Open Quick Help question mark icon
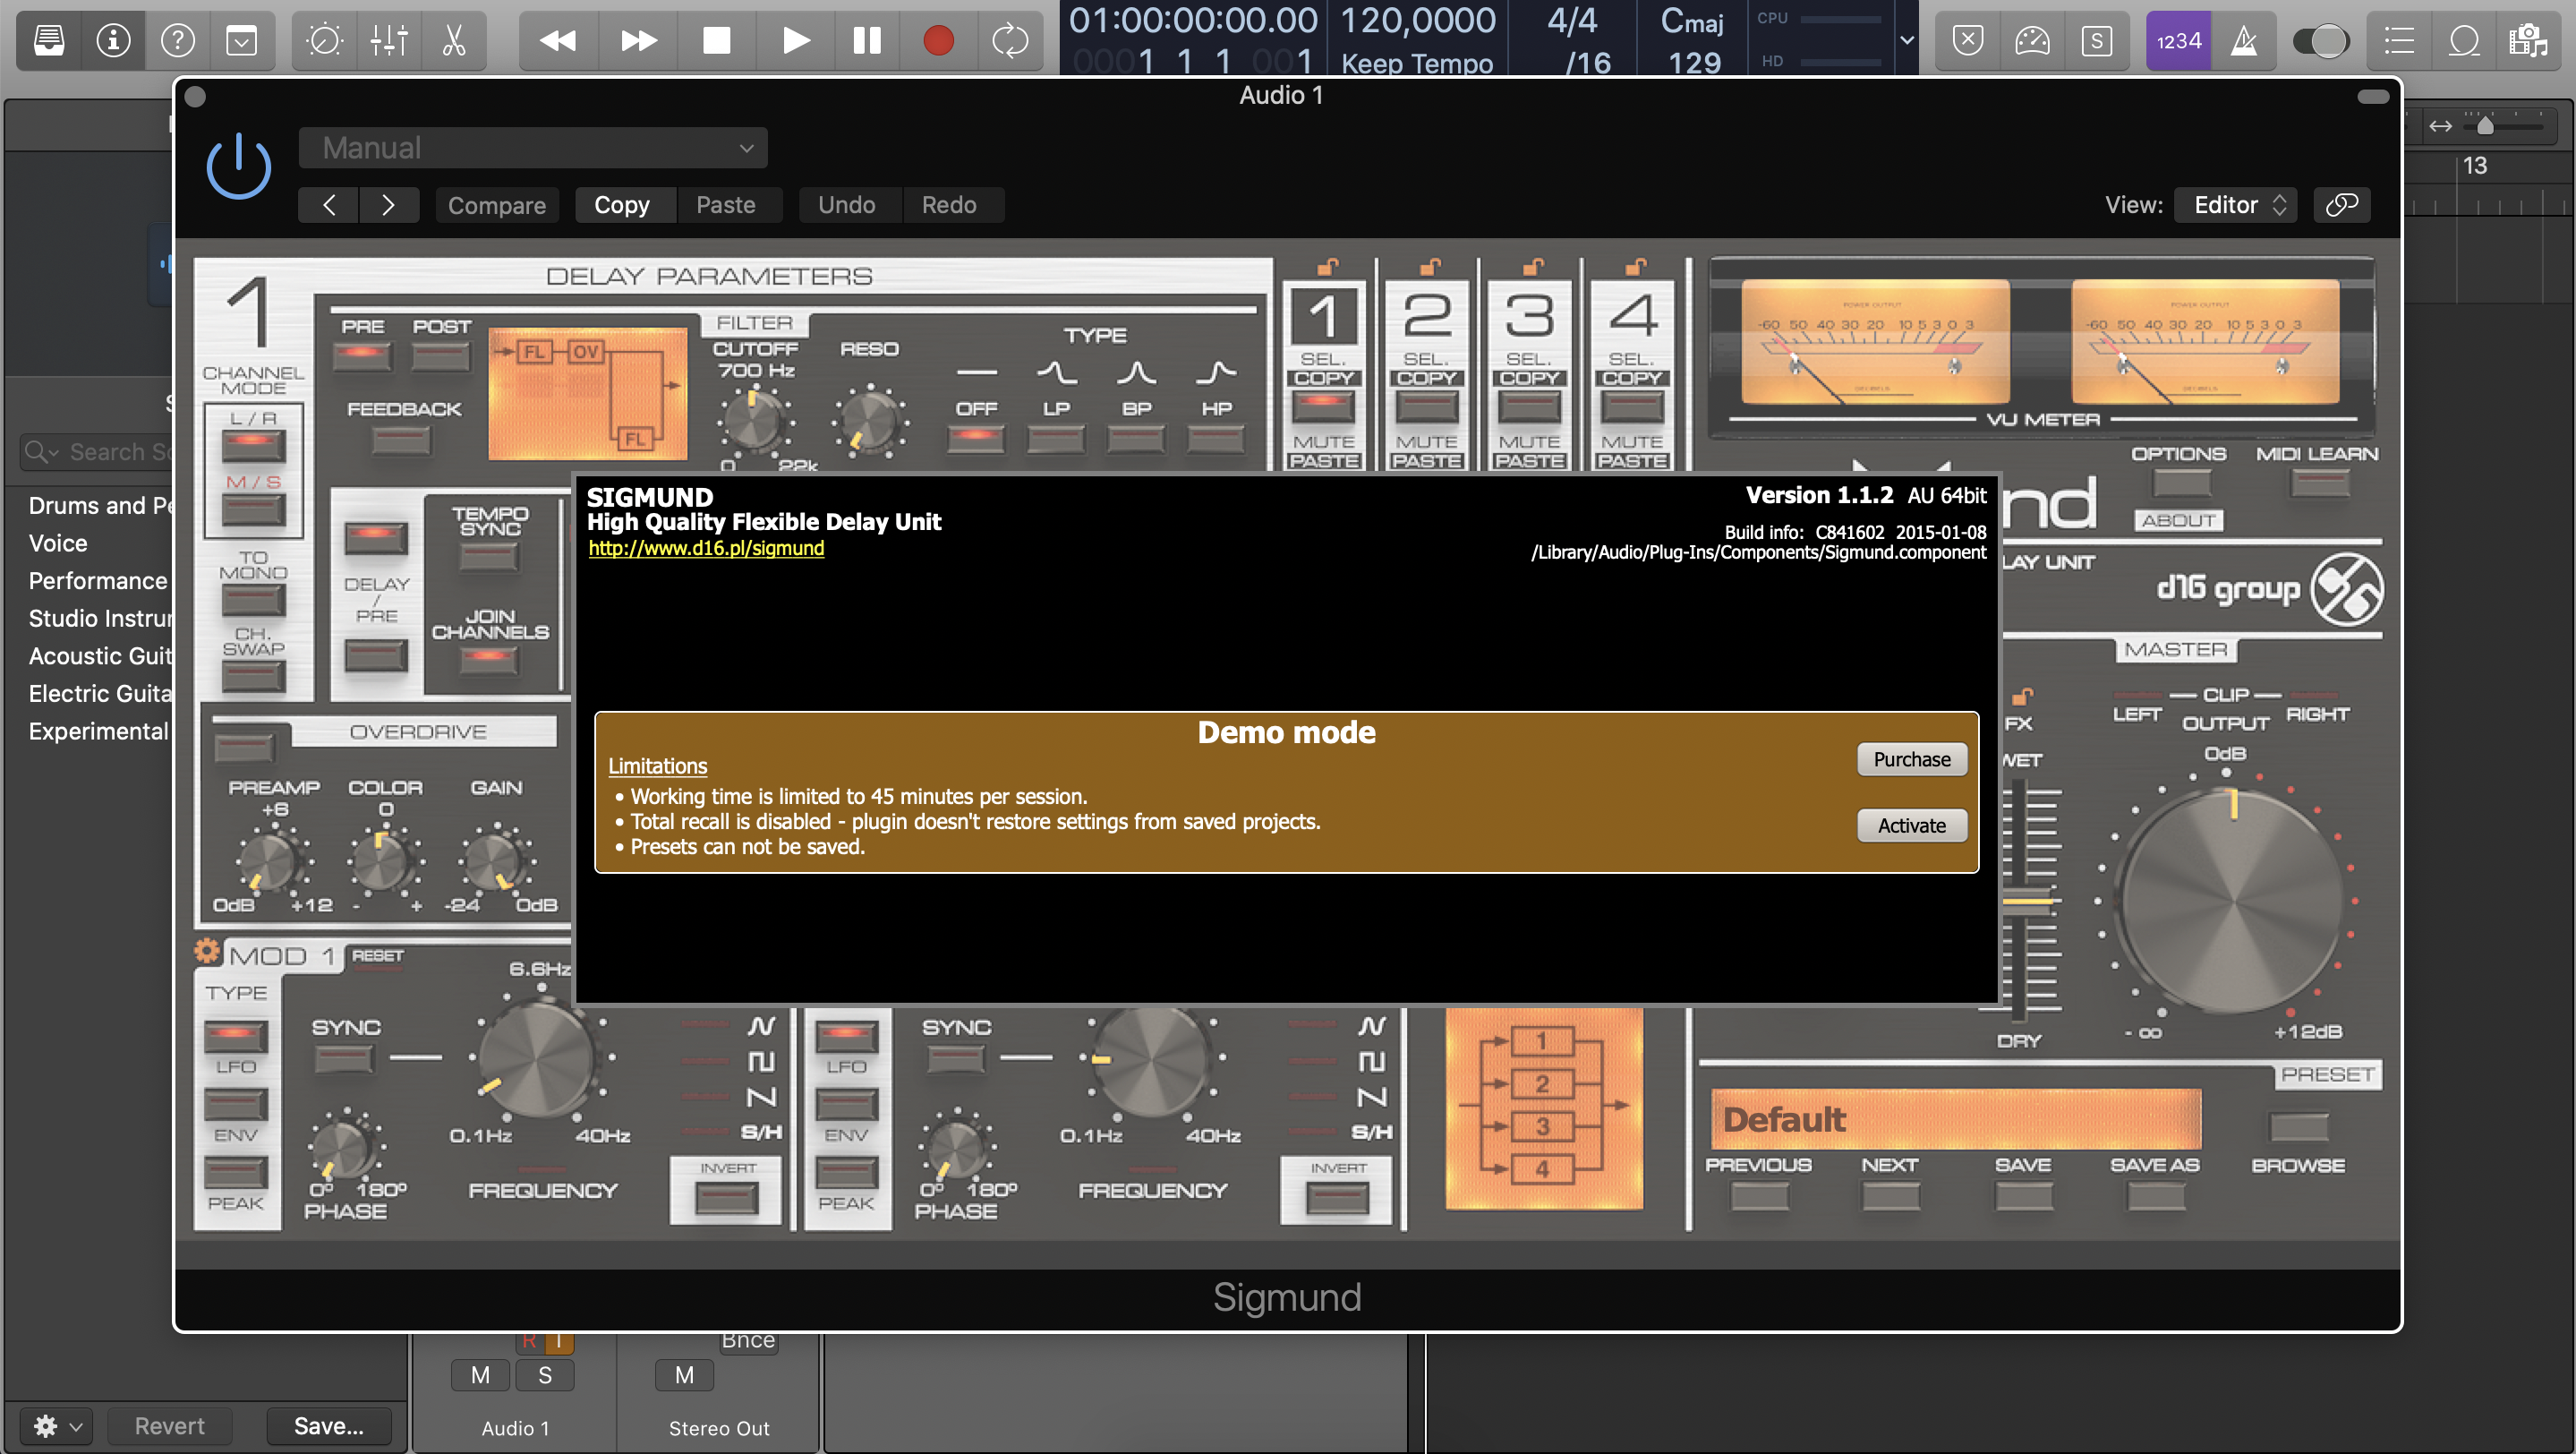 coord(177,40)
